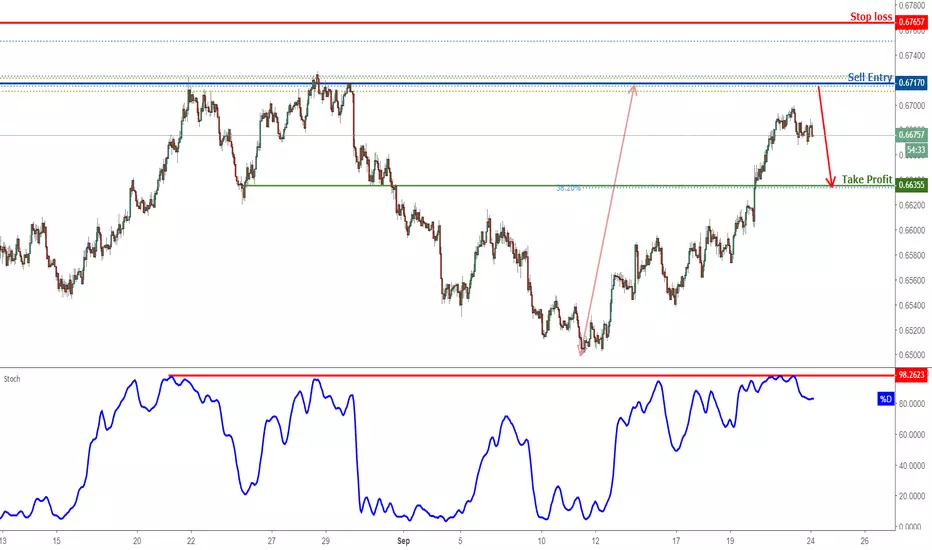Click the 60.0000 stochastic axis label
This screenshot has height=550, width=932.
tap(912, 435)
